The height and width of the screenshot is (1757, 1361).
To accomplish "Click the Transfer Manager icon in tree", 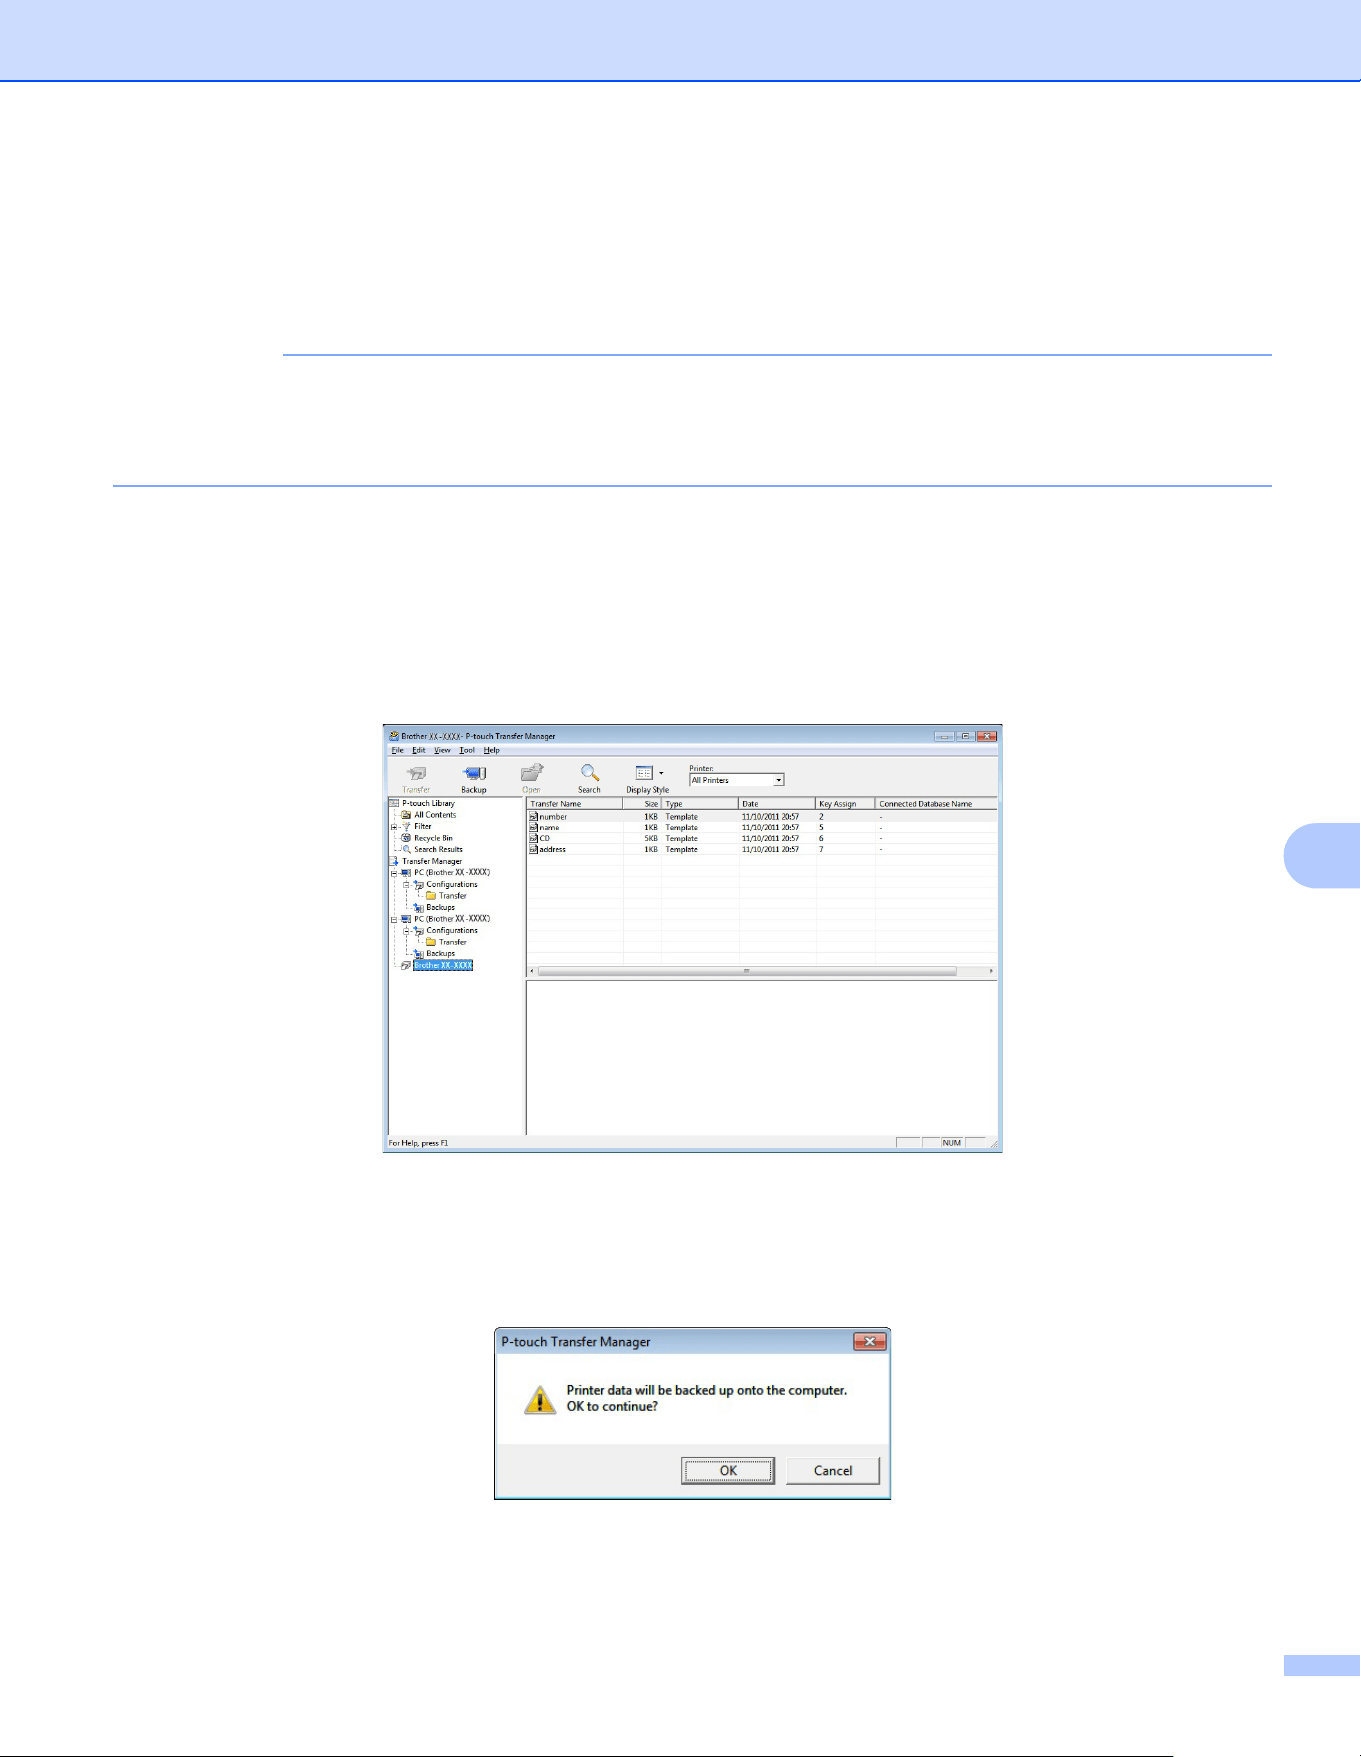I will point(394,861).
